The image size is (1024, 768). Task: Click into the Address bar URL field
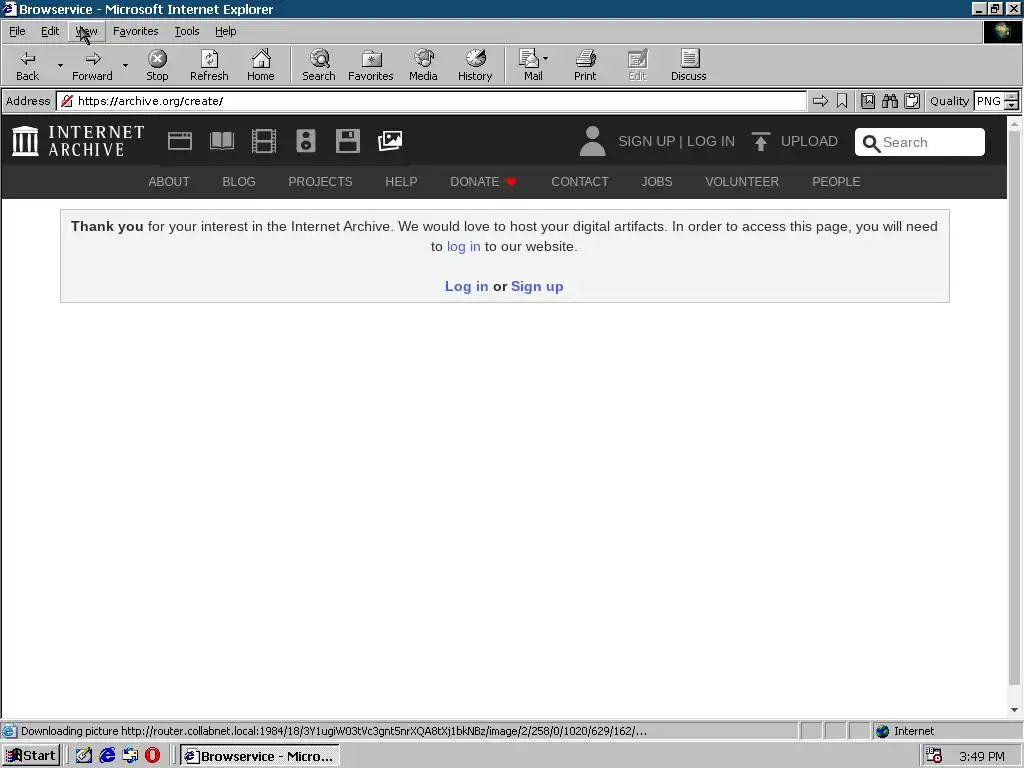click(x=431, y=101)
